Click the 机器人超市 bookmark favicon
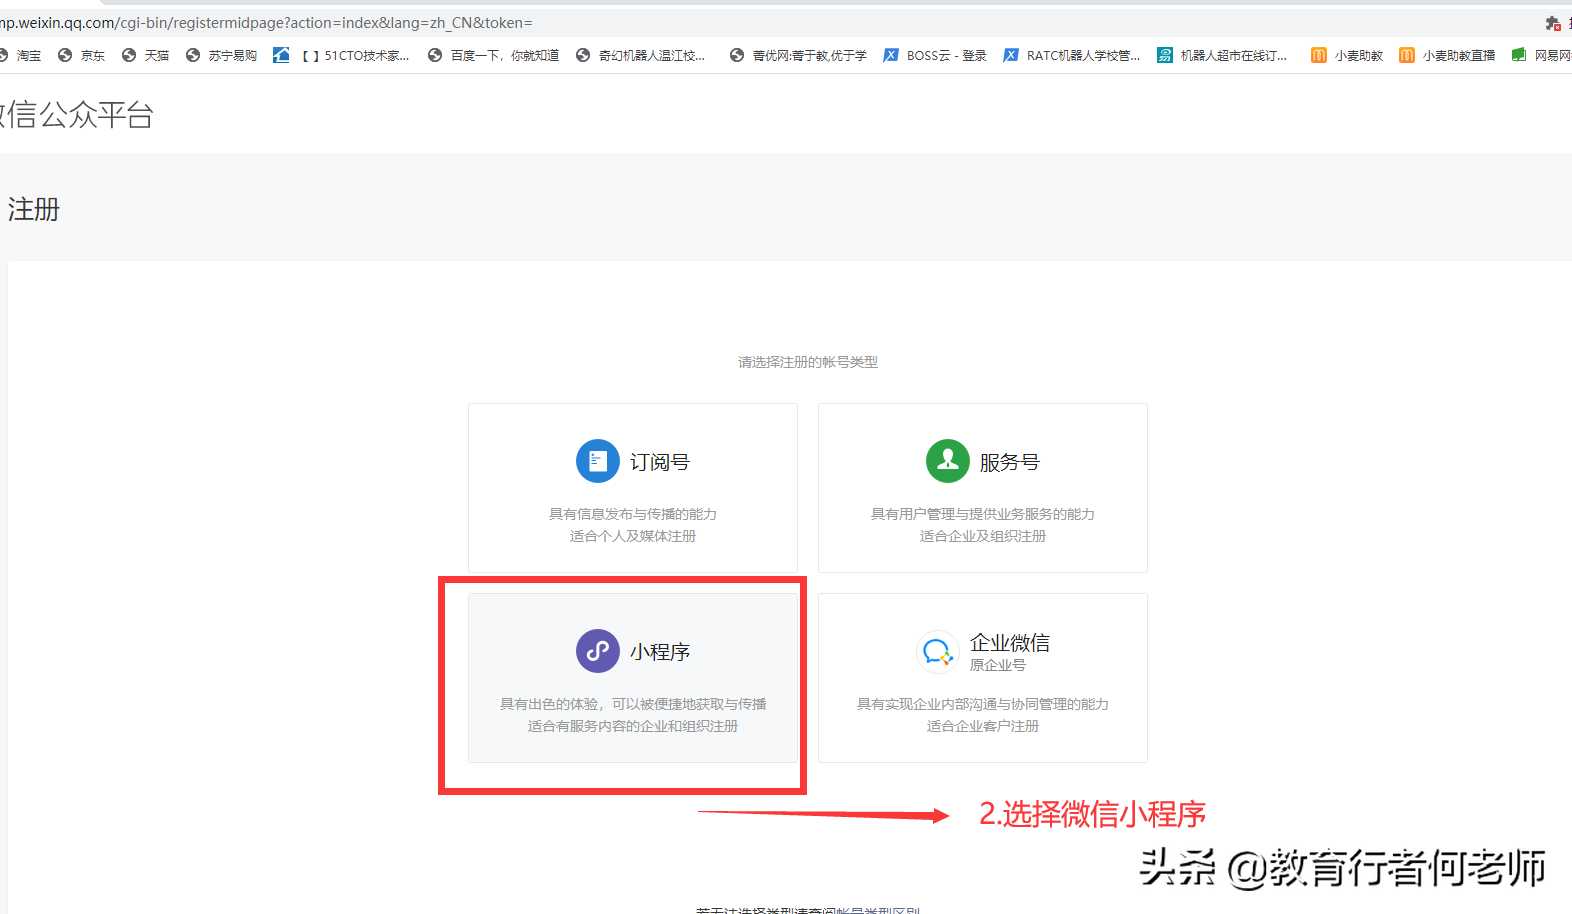Image resolution: width=1572 pixels, height=914 pixels. [1165, 55]
